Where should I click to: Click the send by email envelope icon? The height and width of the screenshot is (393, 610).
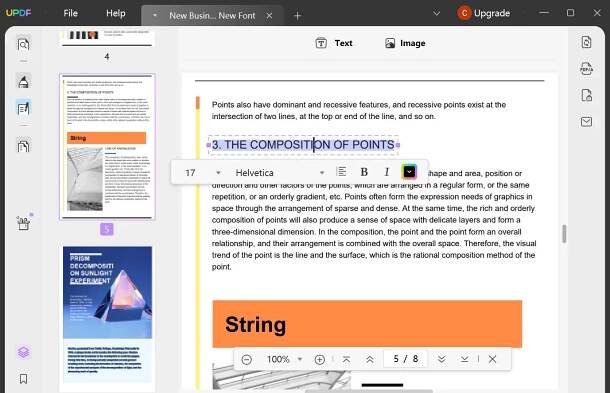click(x=586, y=122)
